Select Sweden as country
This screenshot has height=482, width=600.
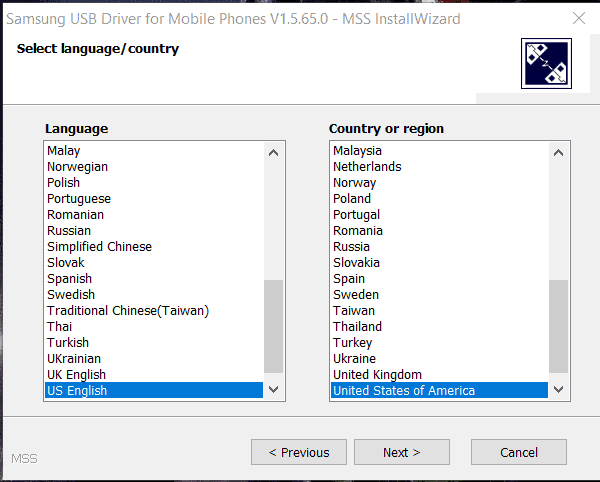point(439,295)
